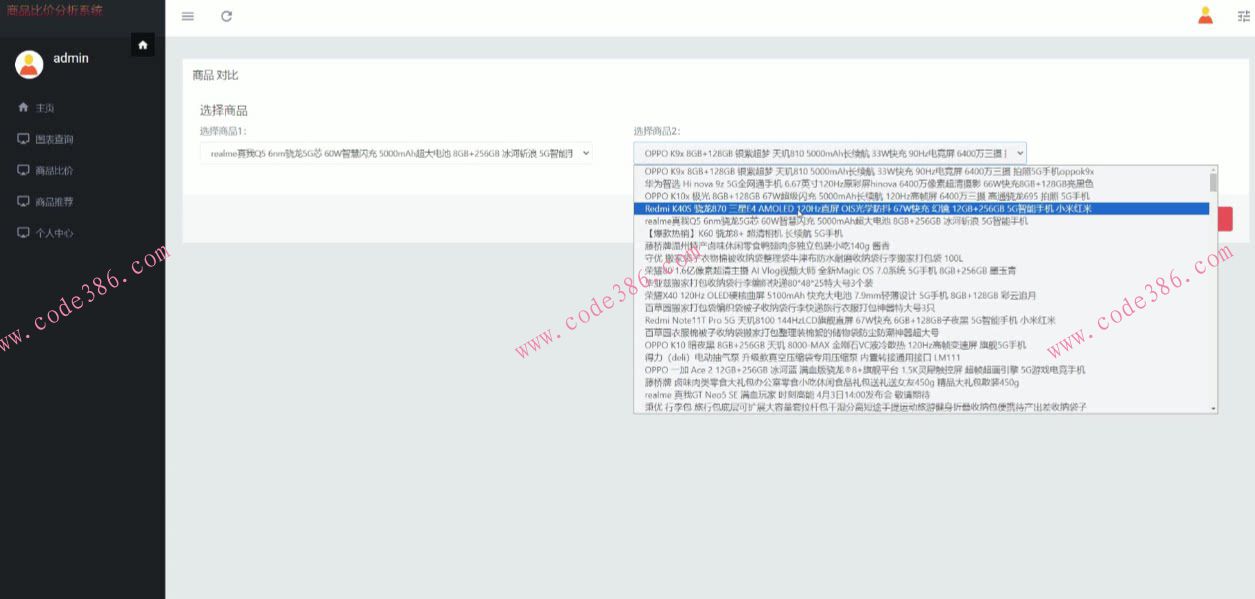Click the house icon next to 主页
1255x599 pixels.
click(23, 107)
